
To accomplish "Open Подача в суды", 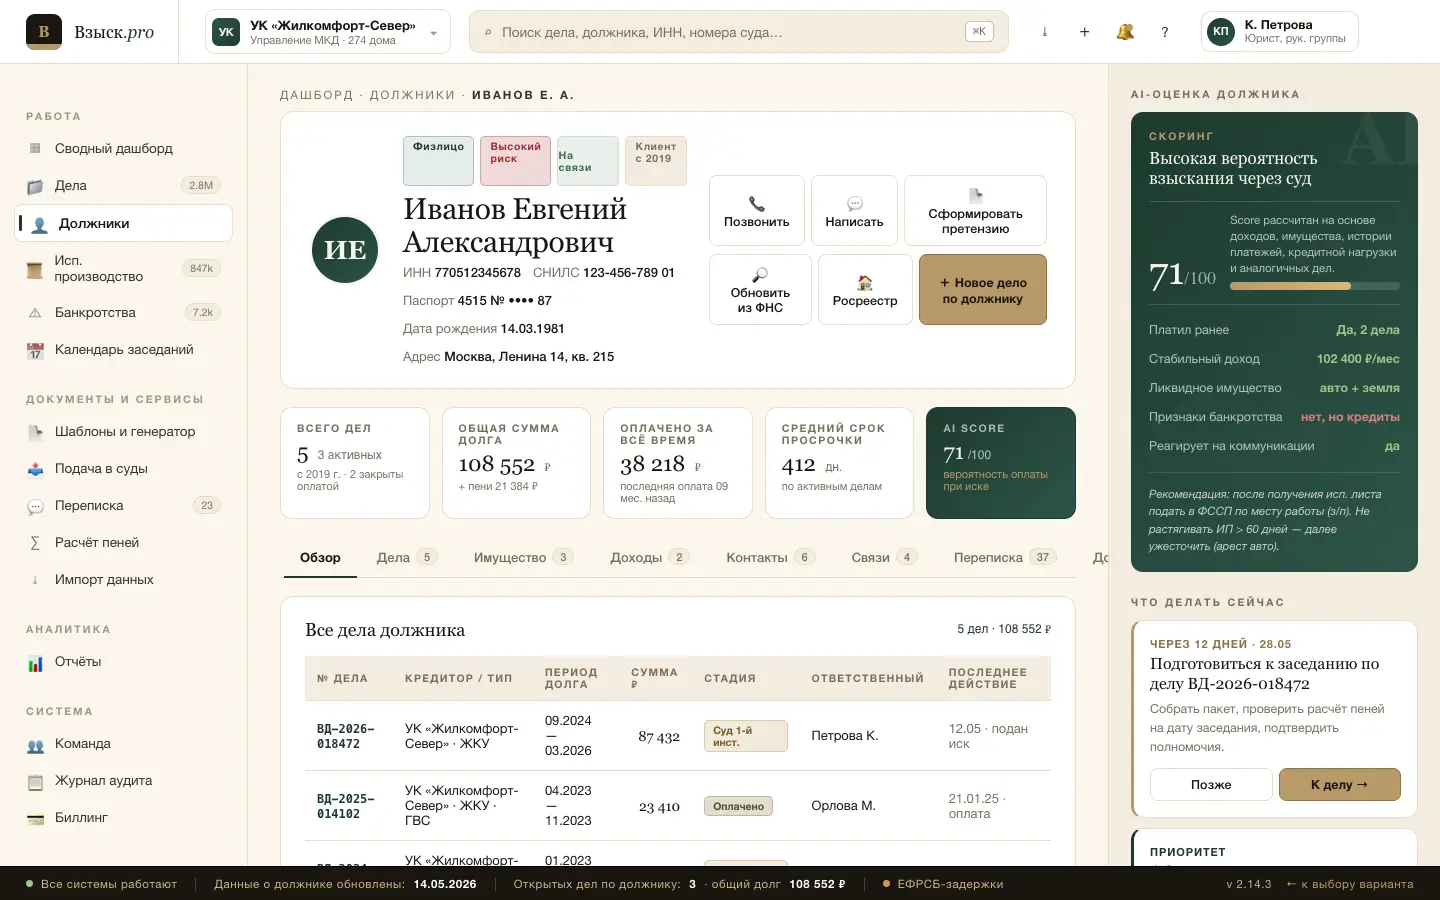I will tap(124, 468).
